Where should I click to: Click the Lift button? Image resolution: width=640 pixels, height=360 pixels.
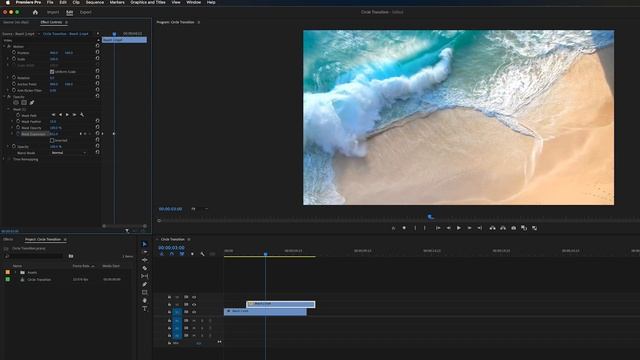[492, 228]
